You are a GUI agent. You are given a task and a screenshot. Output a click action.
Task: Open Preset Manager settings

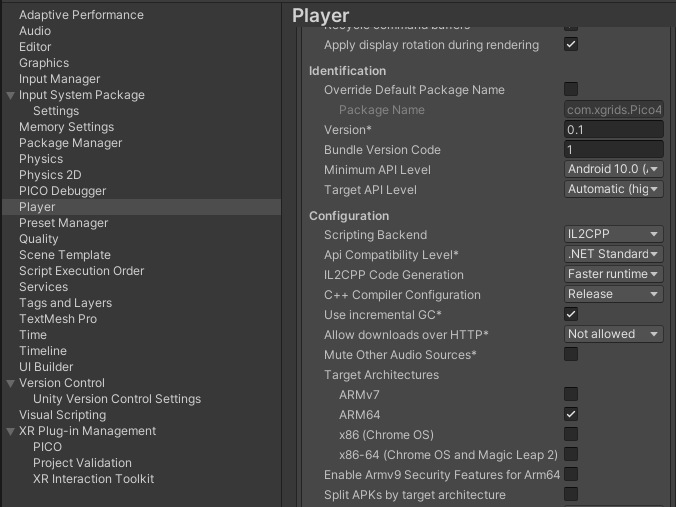click(63, 222)
